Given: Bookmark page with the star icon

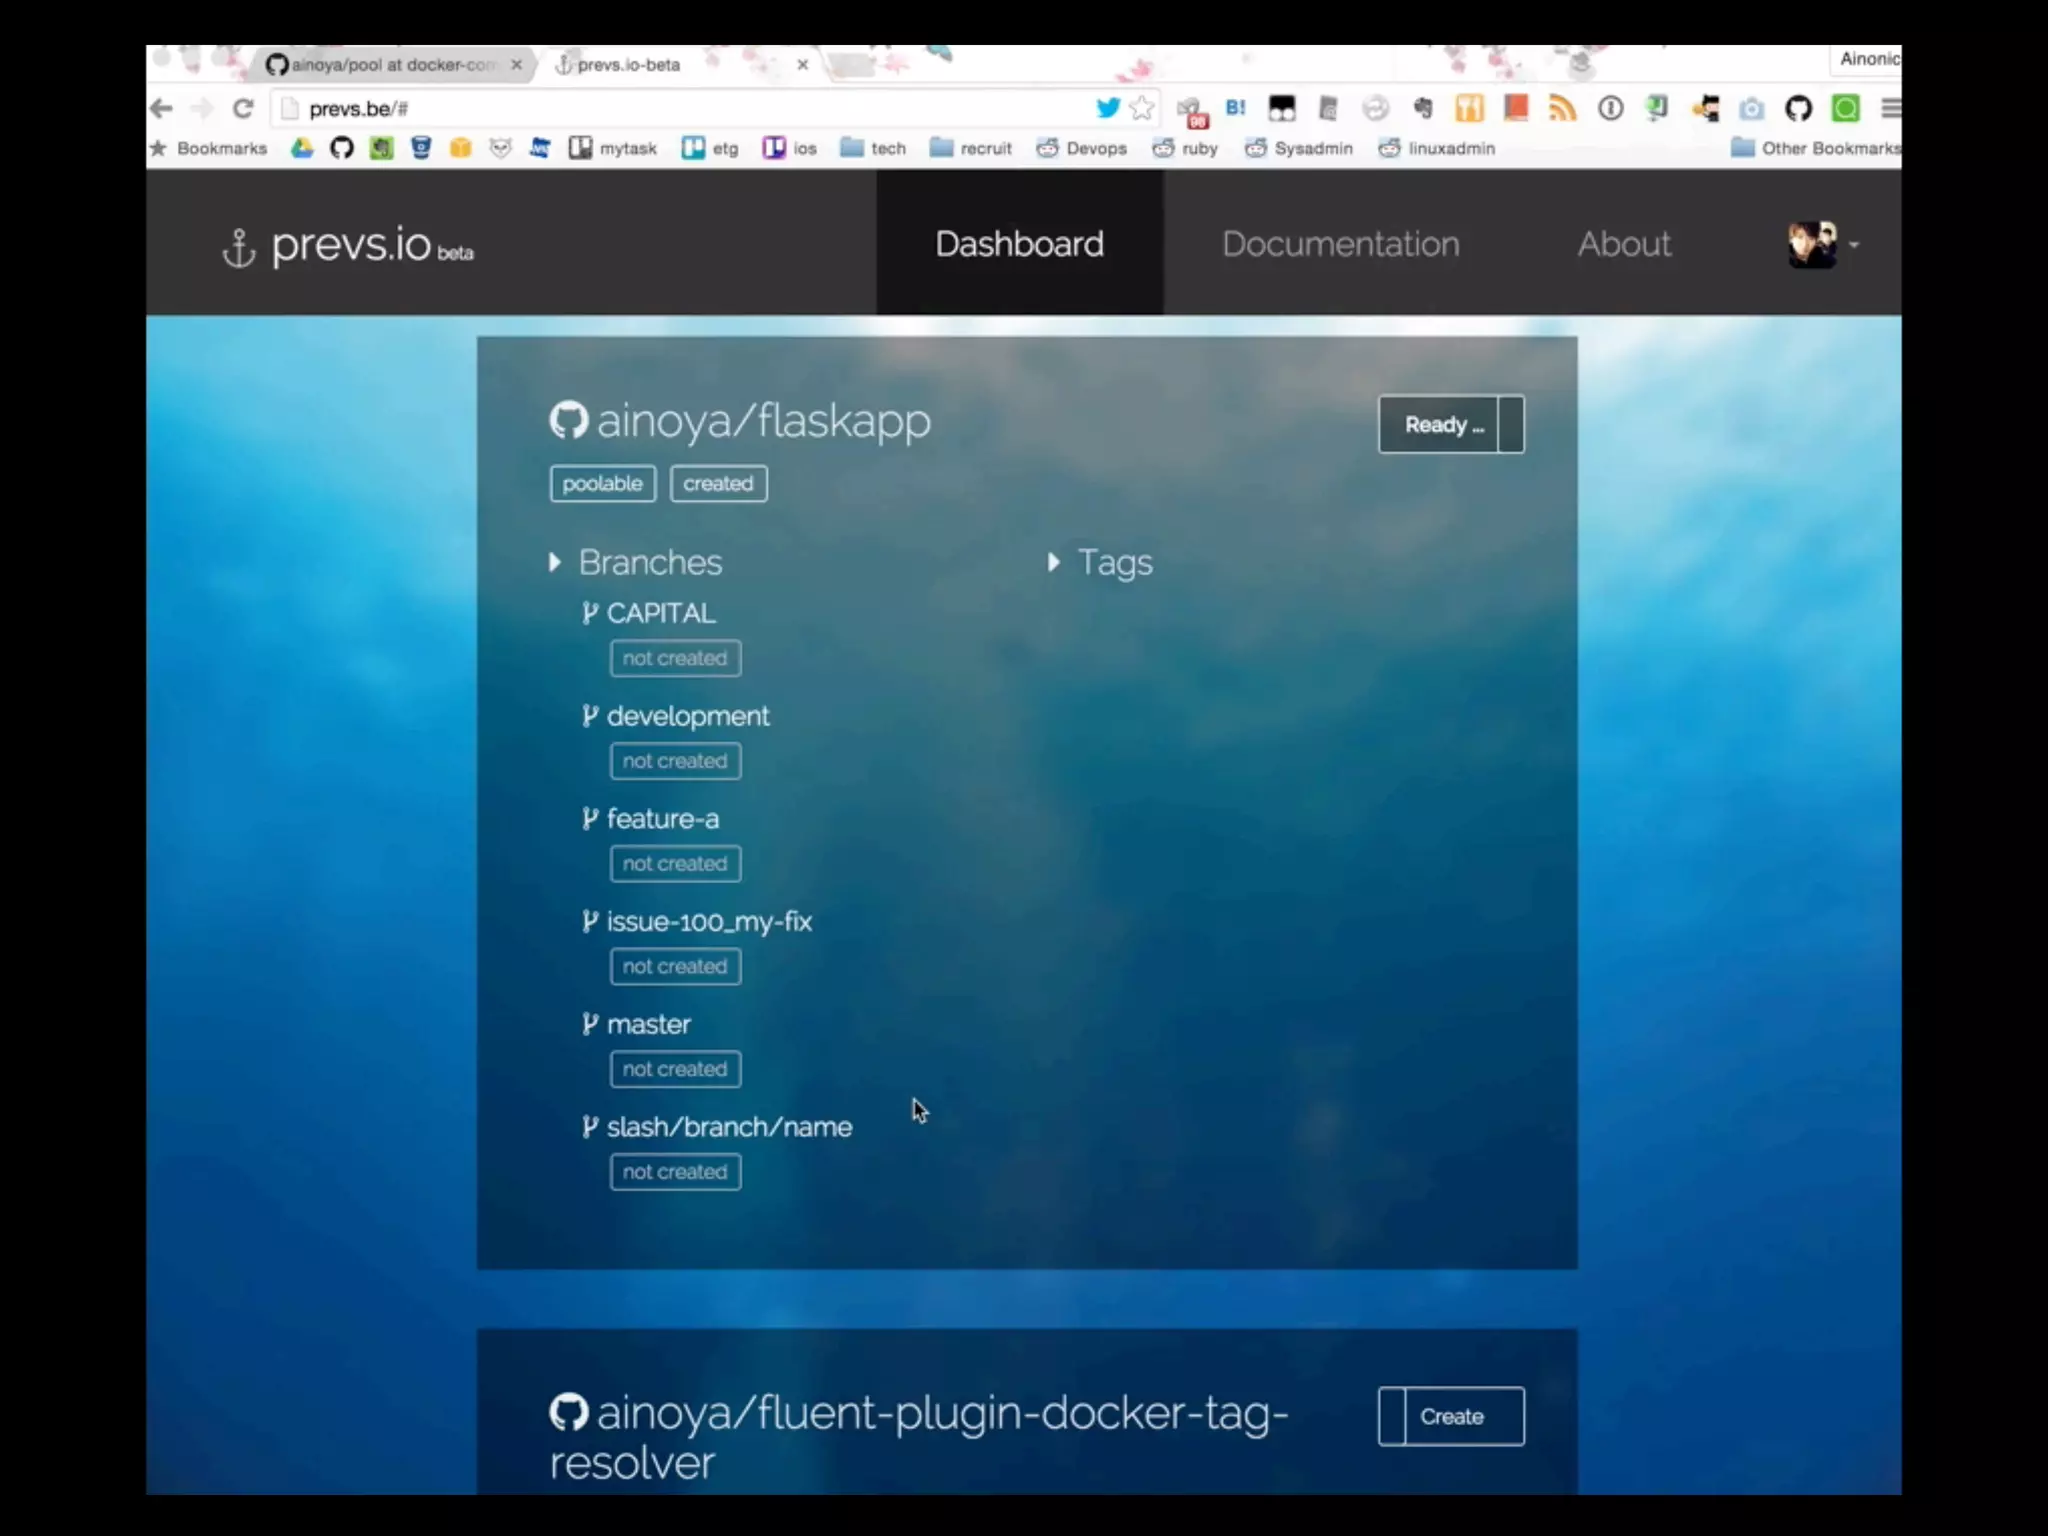Looking at the screenshot, I should (x=1141, y=108).
